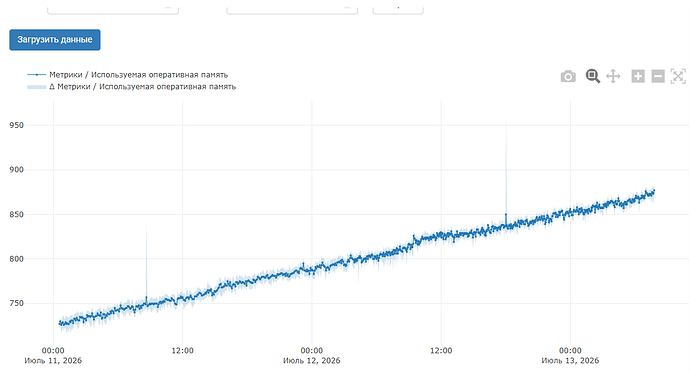Select the magnifier Zoom tool
This screenshot has width=690, height=377.
click(593, 76)
